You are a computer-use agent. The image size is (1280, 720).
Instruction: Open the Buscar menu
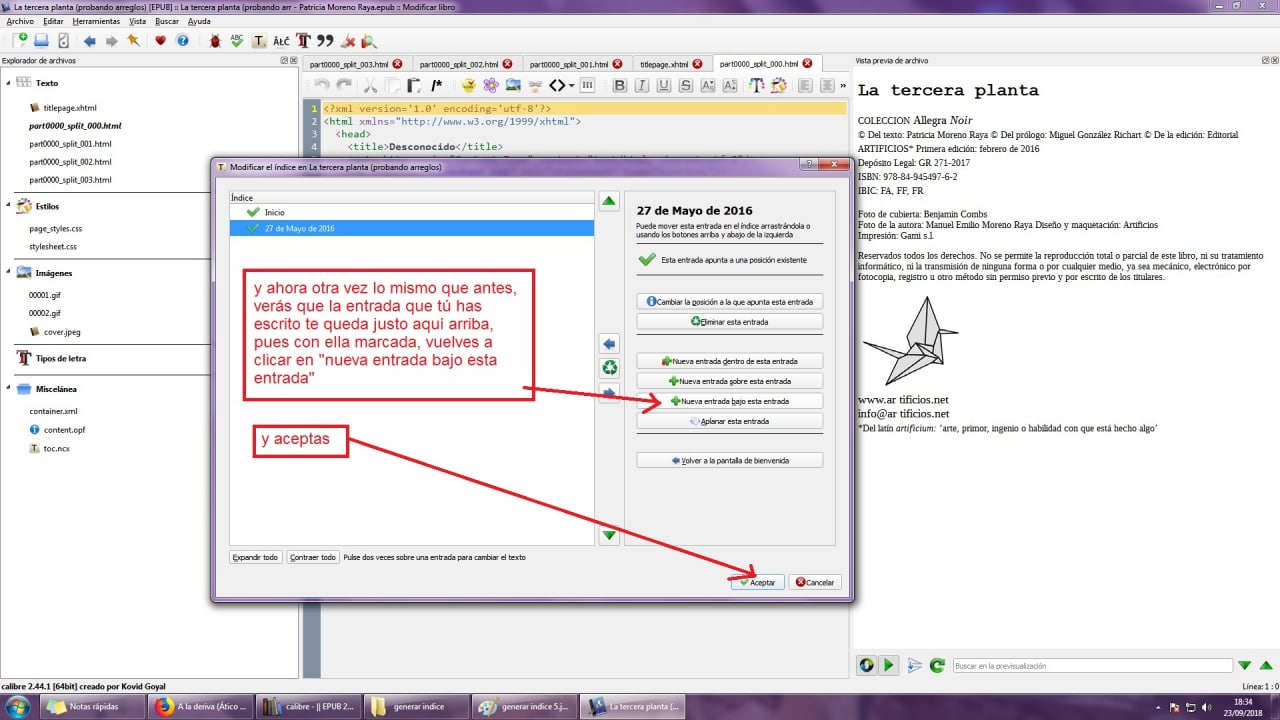(167, 20)
